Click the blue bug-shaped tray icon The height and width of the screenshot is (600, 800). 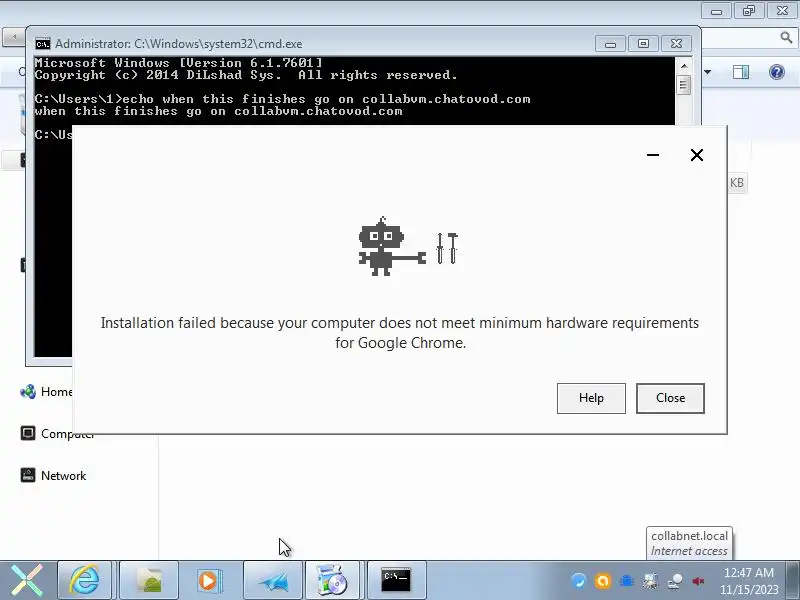tap(627, 581)
